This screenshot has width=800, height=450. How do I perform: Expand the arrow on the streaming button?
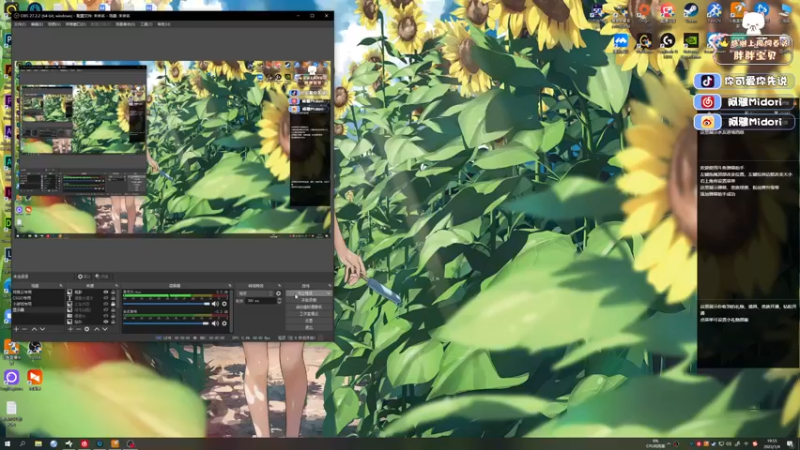pyautogui.click(x=328, y=293)
